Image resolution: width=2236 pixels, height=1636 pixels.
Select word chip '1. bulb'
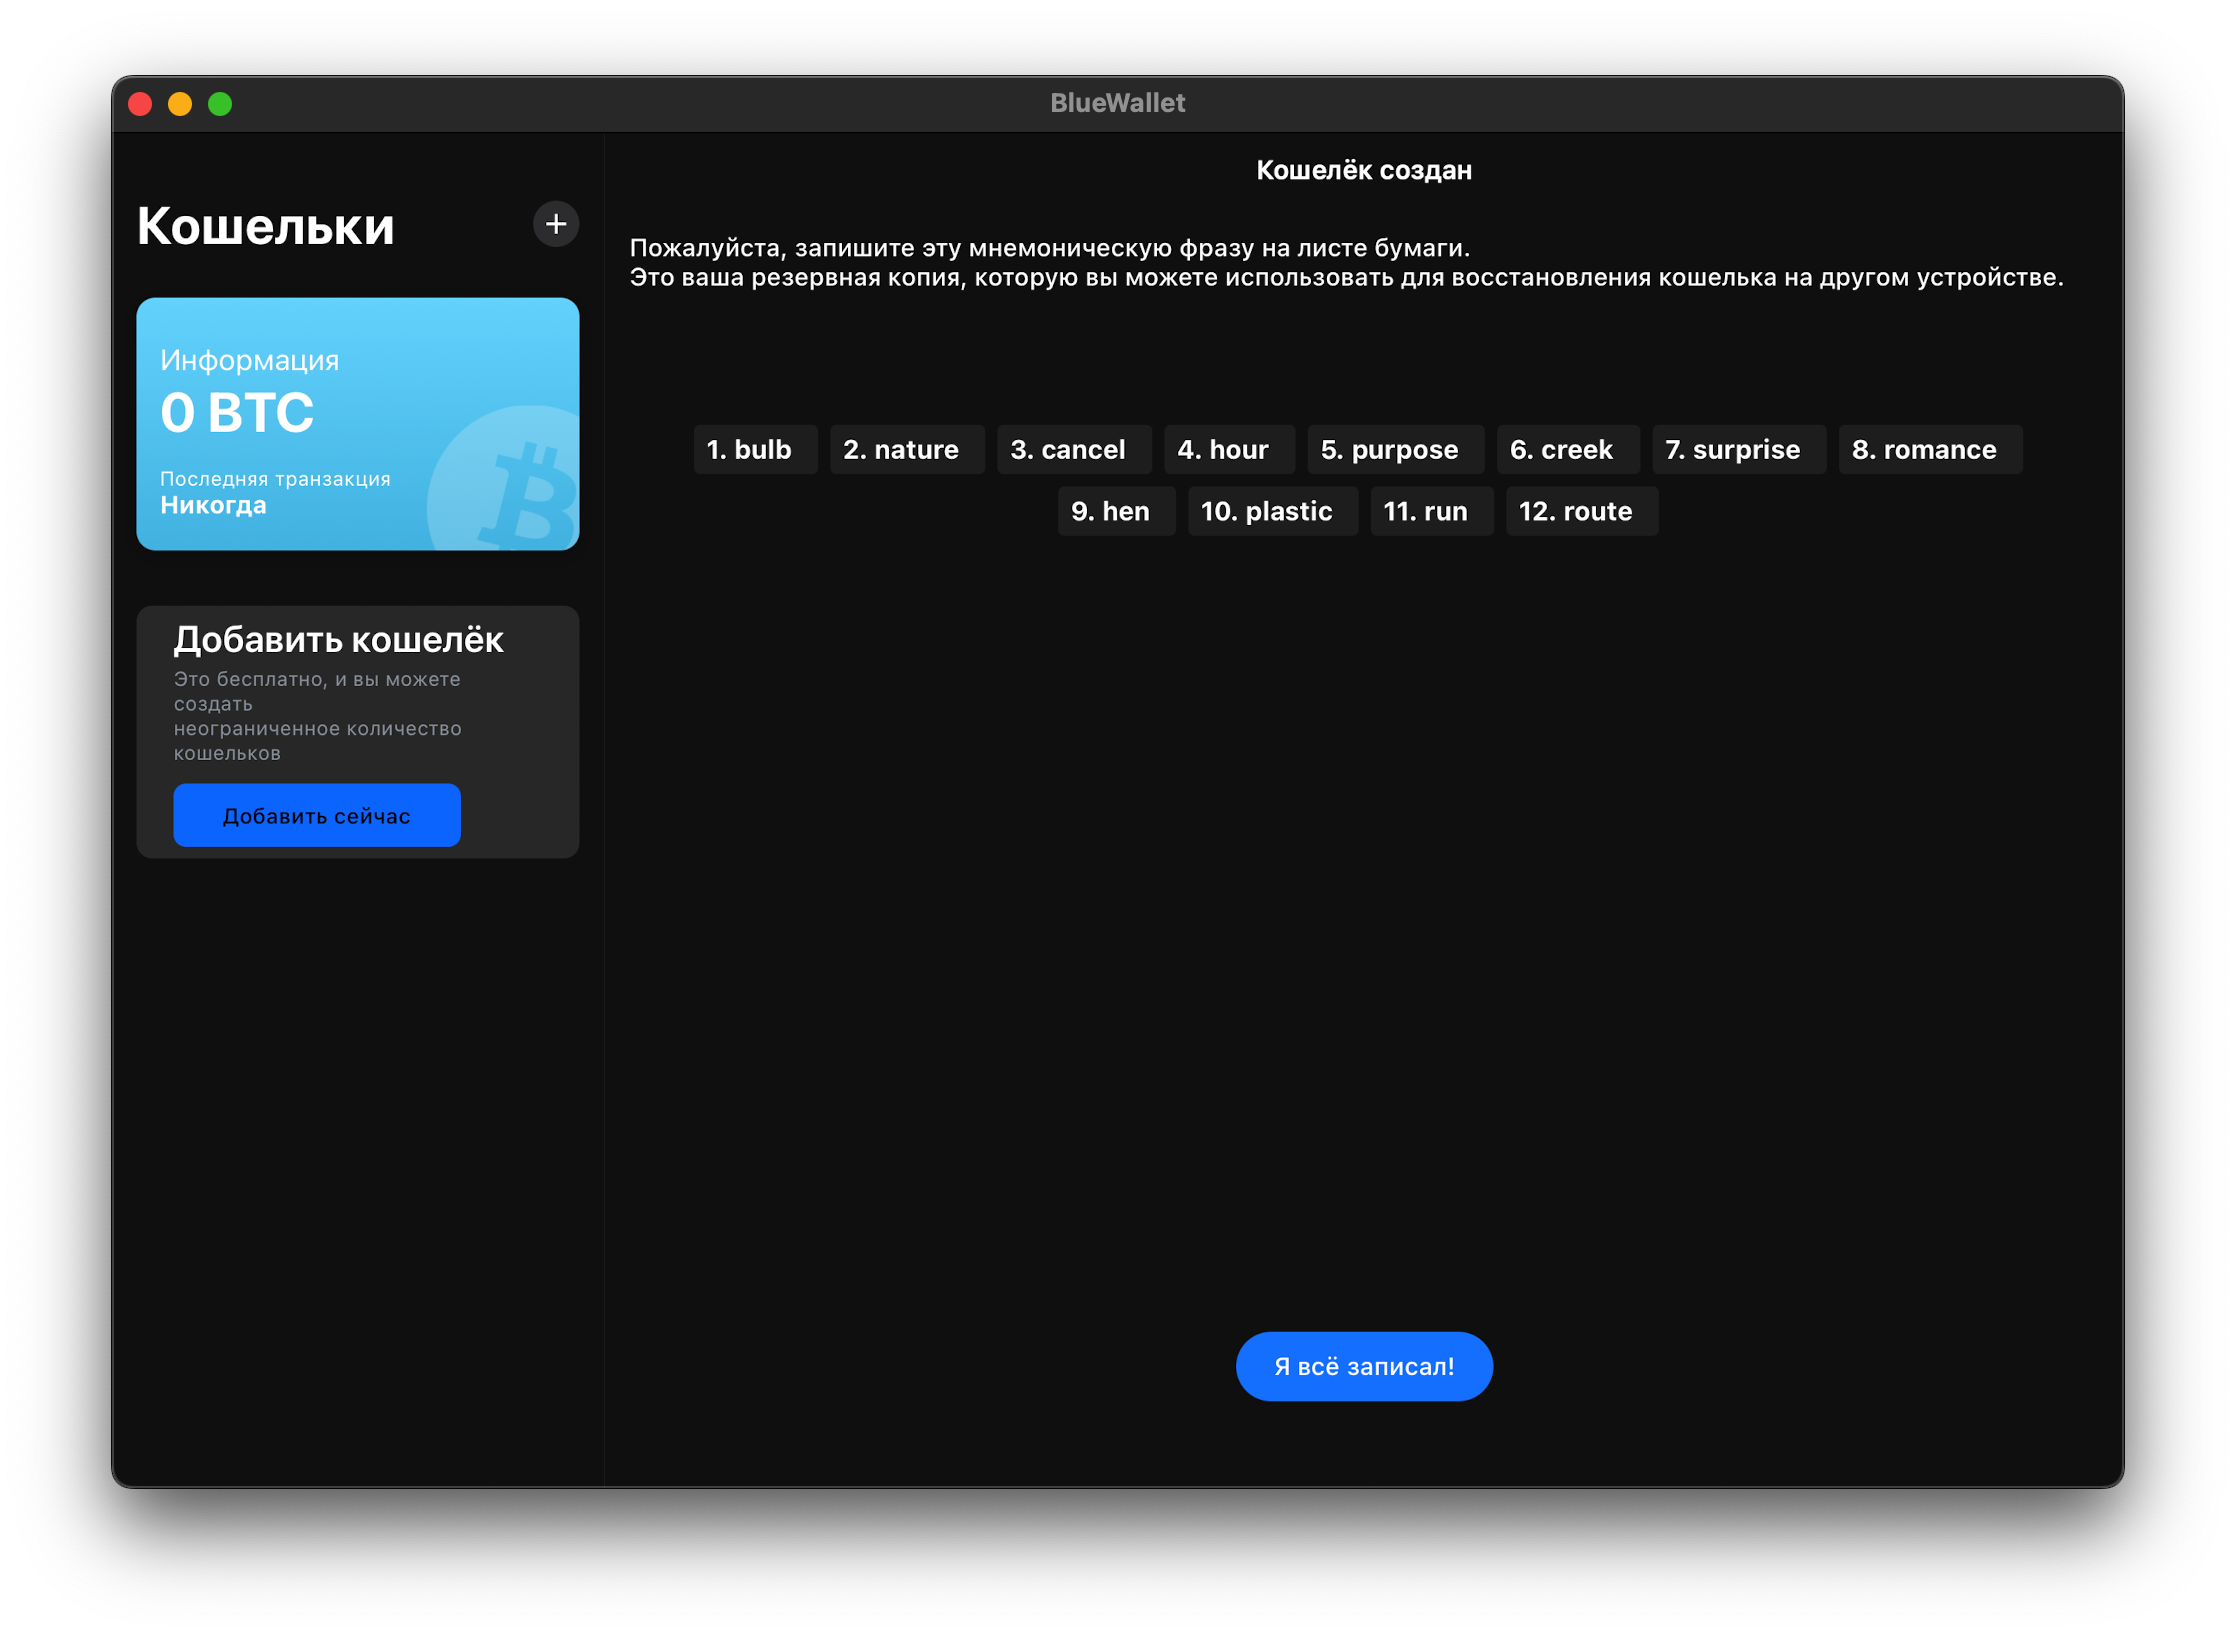pyautogui.click(x=750, y=448)
